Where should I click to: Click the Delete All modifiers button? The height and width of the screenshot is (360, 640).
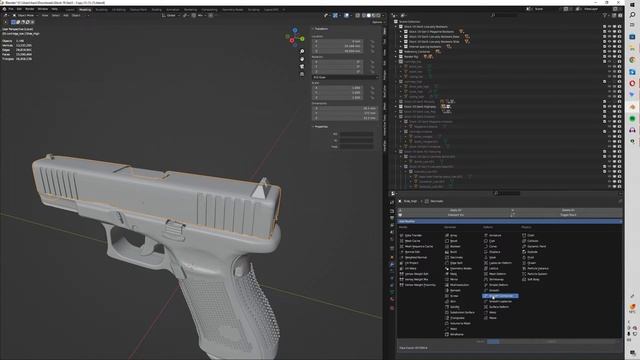(x=568, y=210)
